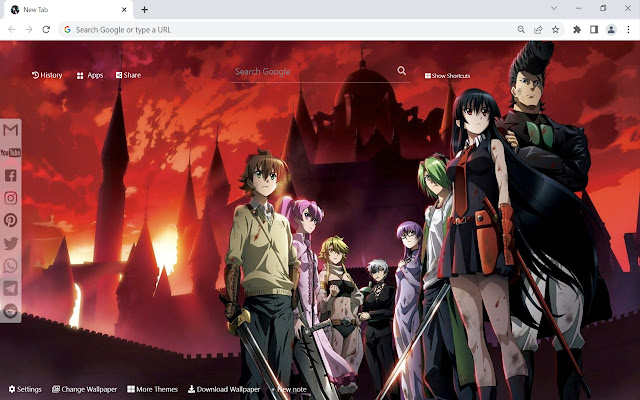640x400 pixels.
Task: Toggle Show Shortcuts
Action: [447, 76]
